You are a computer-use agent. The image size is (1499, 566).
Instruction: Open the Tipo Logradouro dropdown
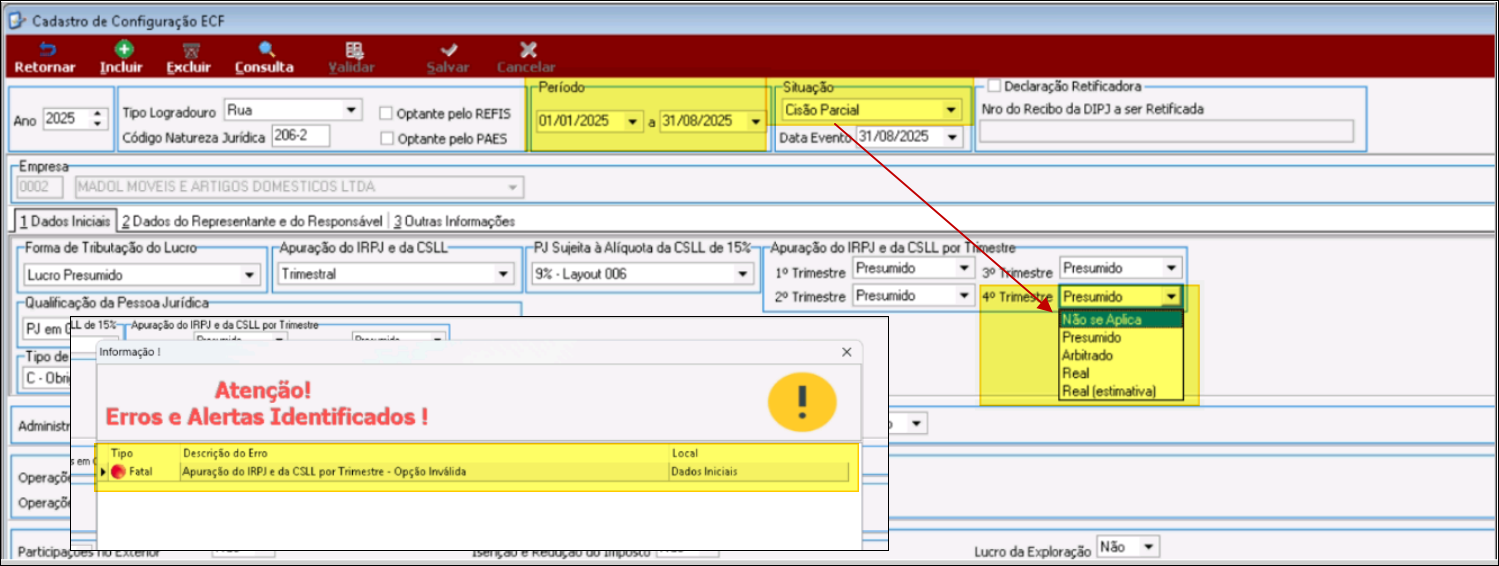tap(351, 109)
